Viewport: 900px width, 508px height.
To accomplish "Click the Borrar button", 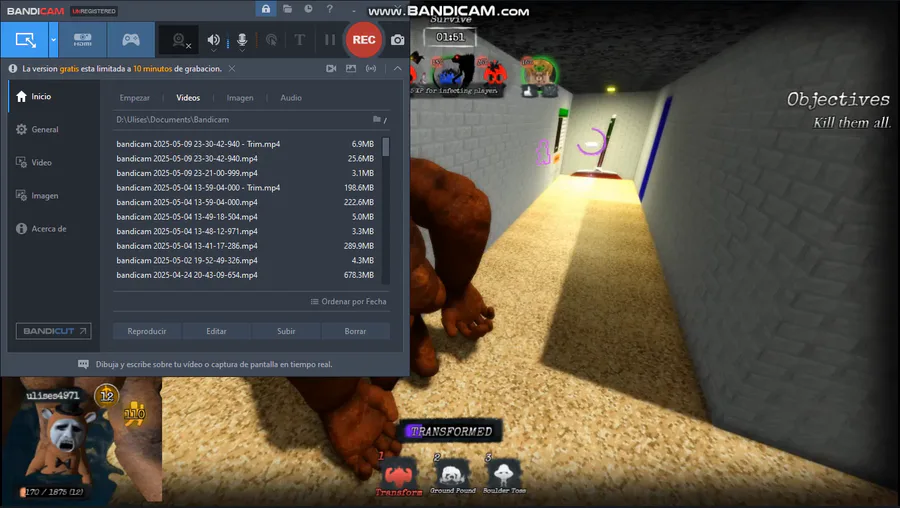I will point(355,331).
